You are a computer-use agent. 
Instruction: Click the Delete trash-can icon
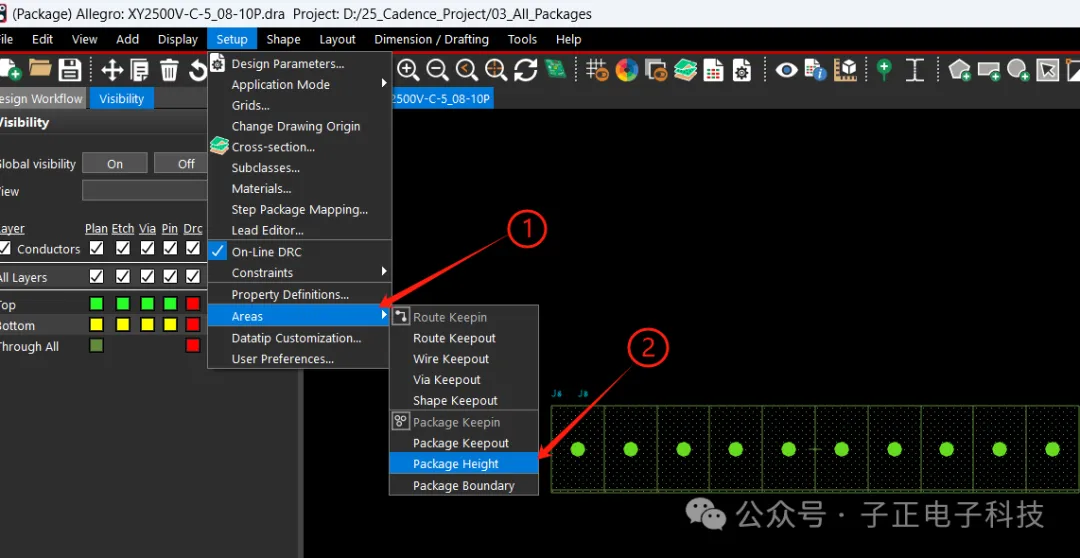pos(169,70)
